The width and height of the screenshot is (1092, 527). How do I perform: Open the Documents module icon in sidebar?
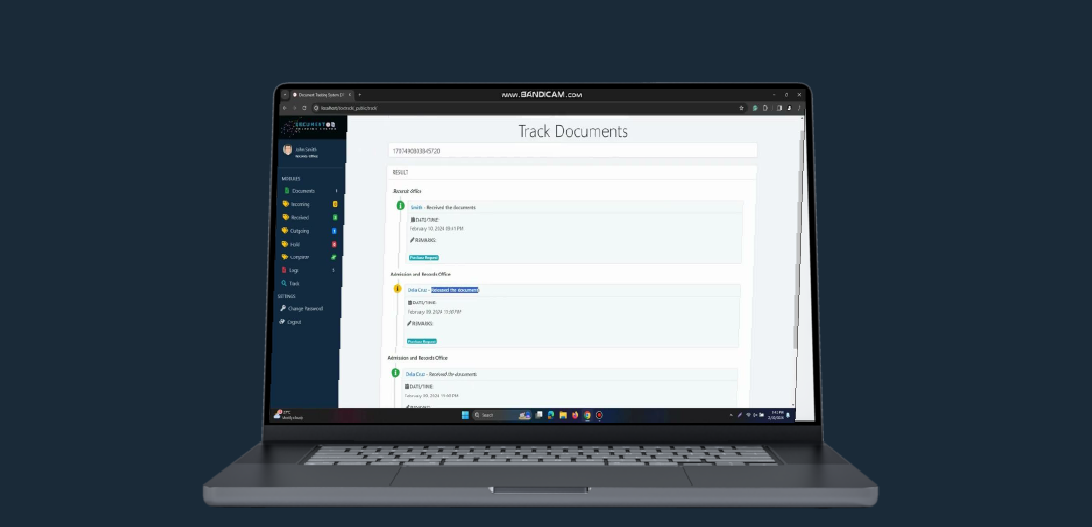pyautogui.click(x=287, y=191)
